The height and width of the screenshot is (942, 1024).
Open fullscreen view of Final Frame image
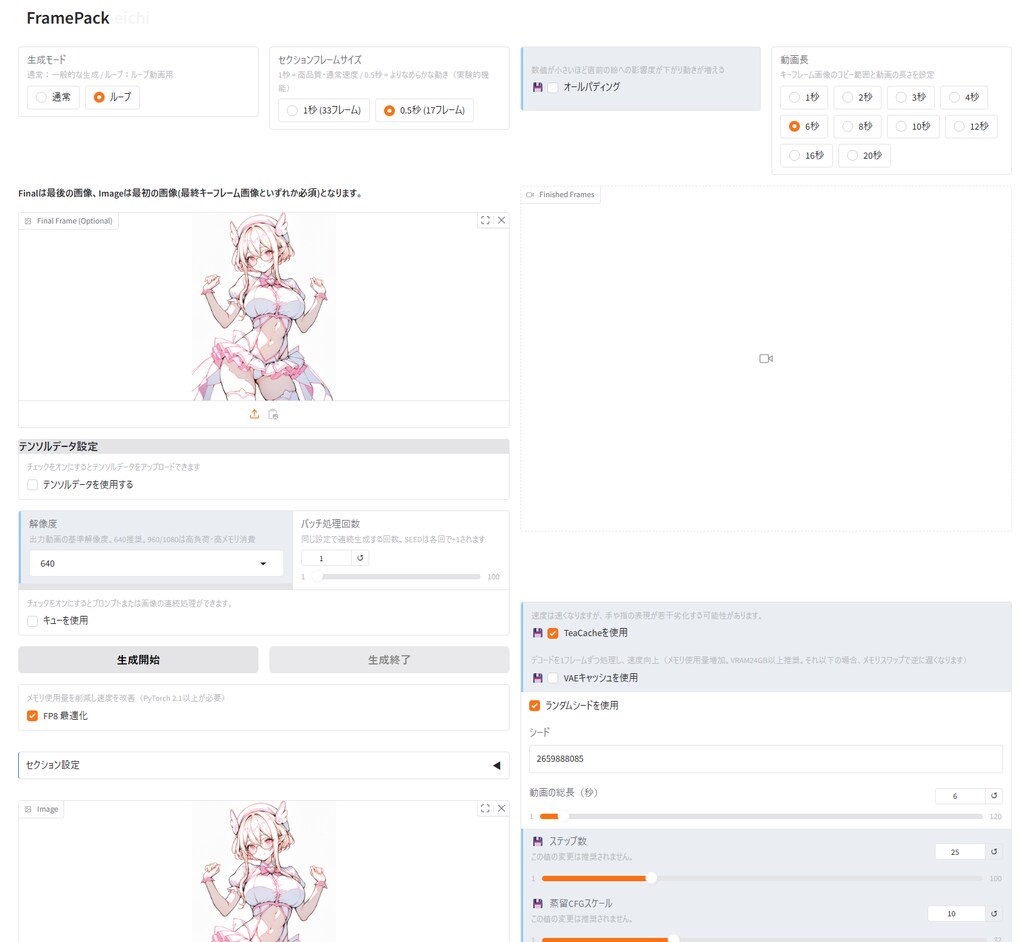(x=485, y=221)
